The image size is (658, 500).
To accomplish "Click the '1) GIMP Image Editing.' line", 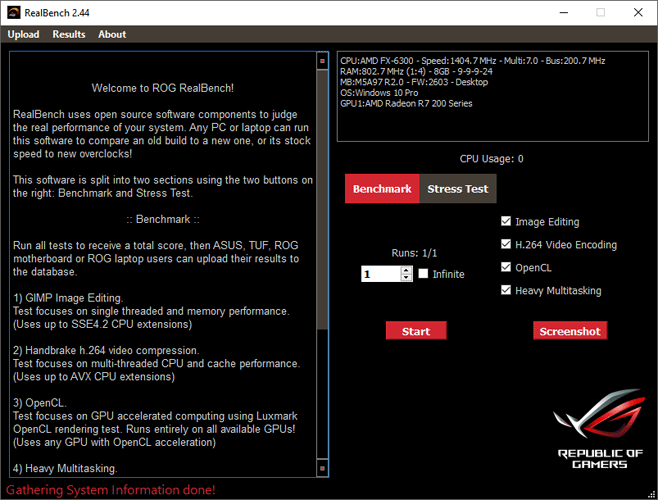I will tap(68, 298).
